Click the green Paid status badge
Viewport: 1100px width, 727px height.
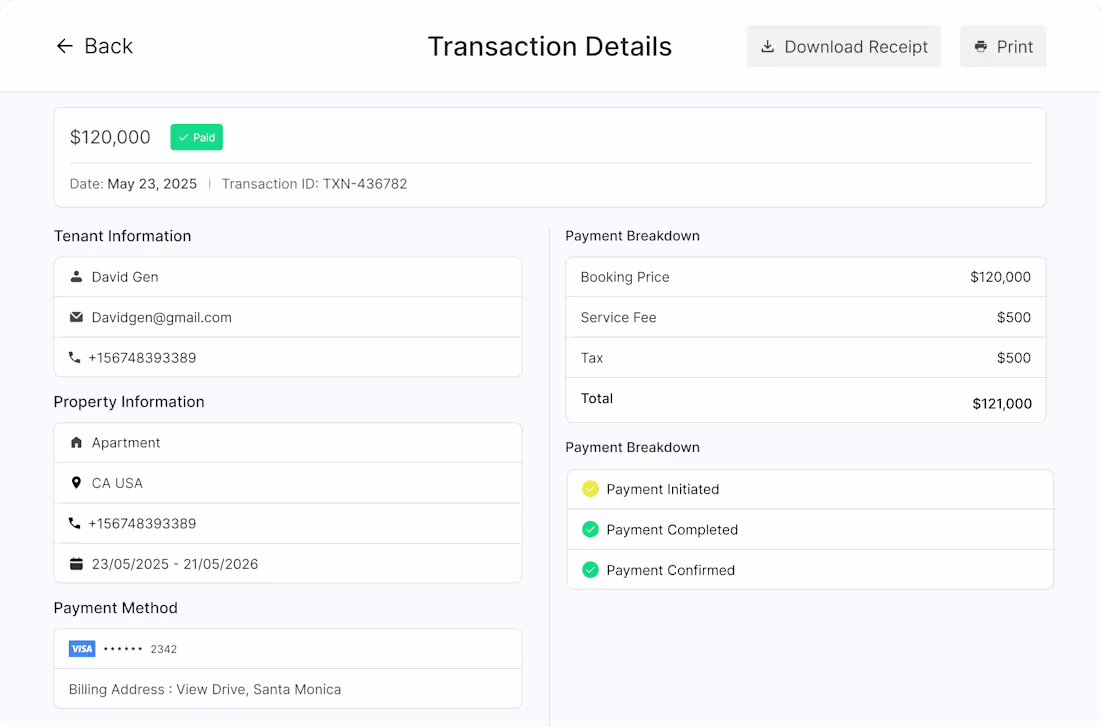(x=196, y=138)
